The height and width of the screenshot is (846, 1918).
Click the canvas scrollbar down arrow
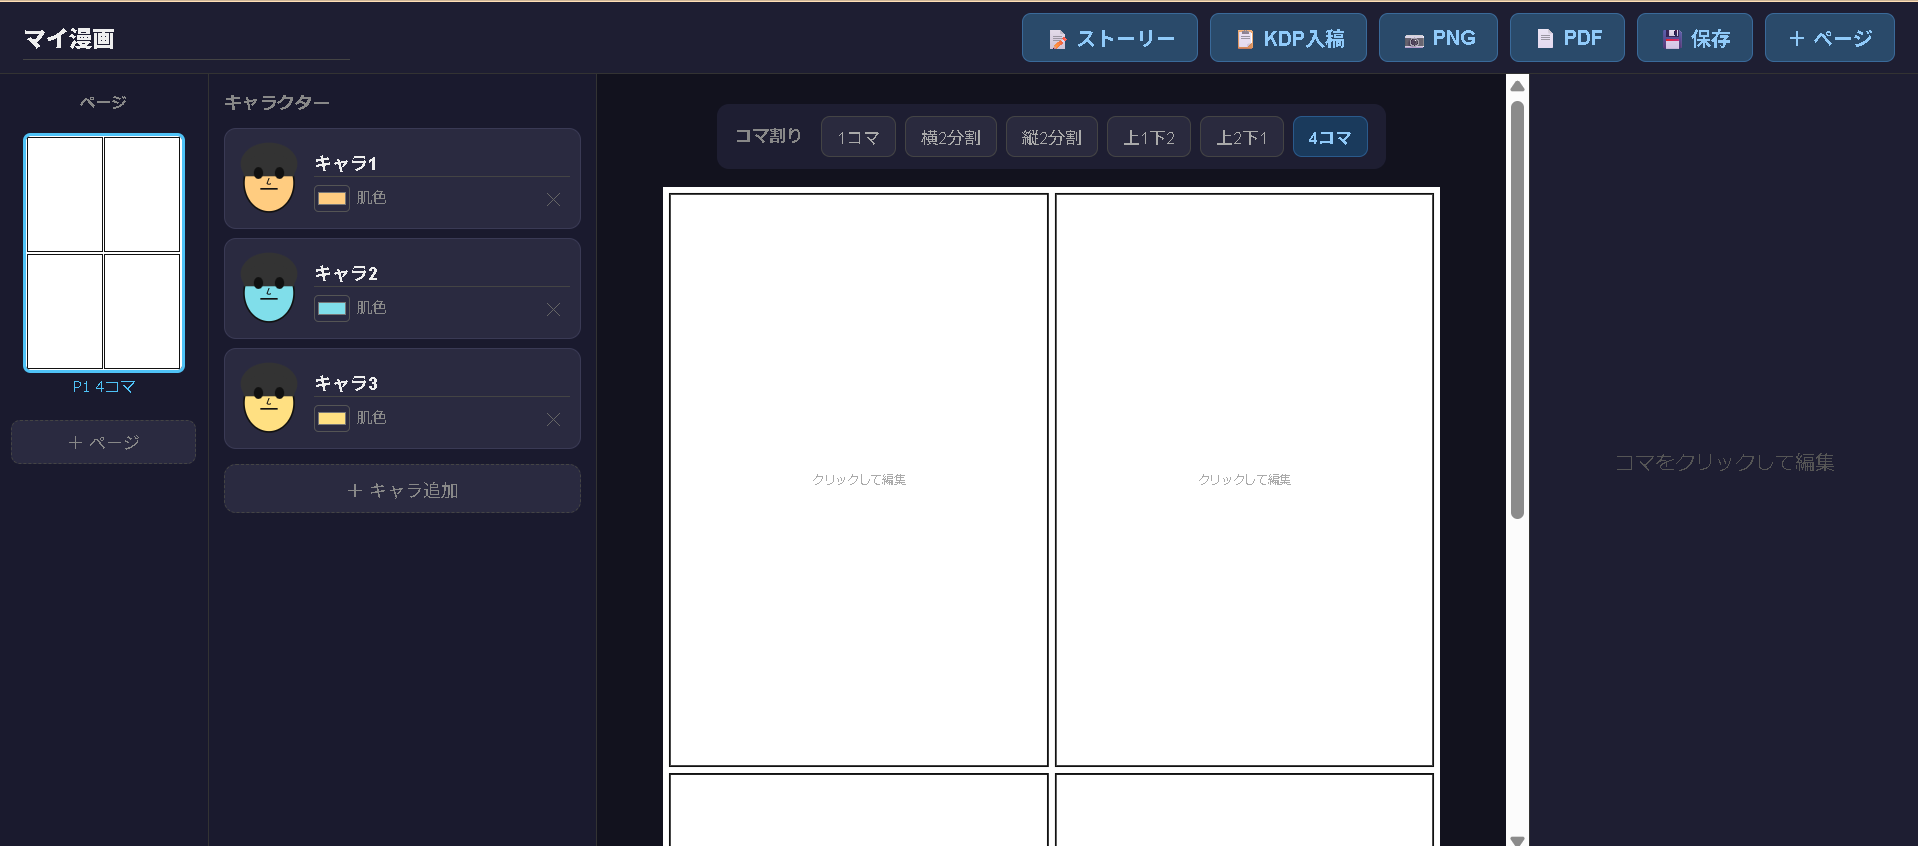tap(1517, 840)
